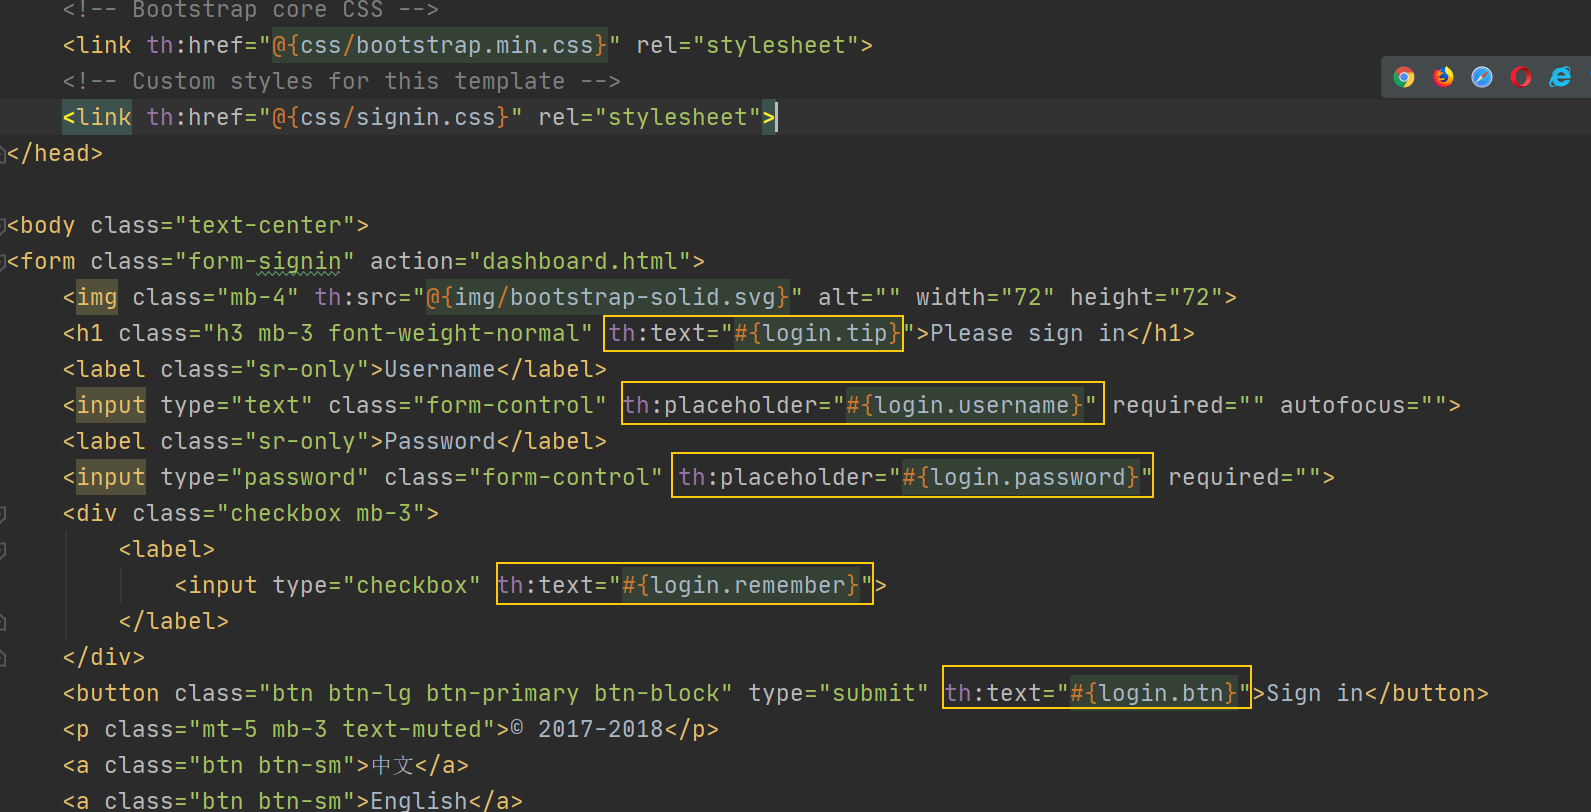Click the class="checkbox mb-3" attribute

coord(278,513)
